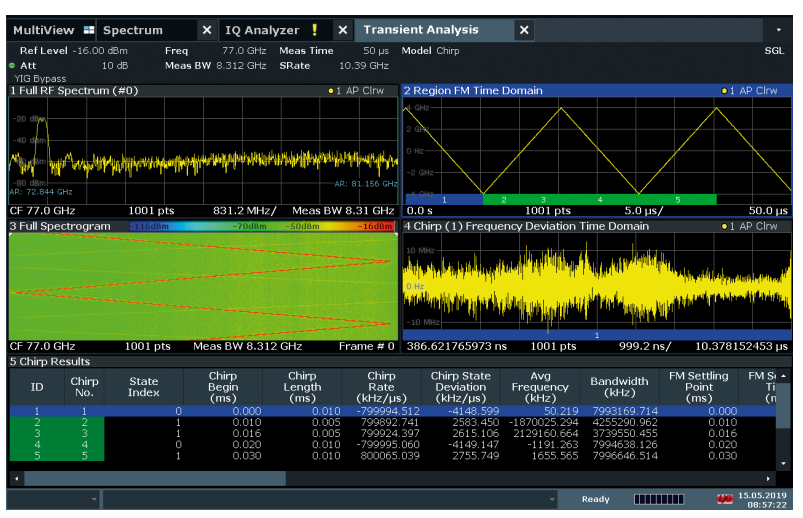The height and width of the screenshot is (518, 803).
Task: Select blue chirp region 1 in FM Time Domain bar
Action: point(444,200)
